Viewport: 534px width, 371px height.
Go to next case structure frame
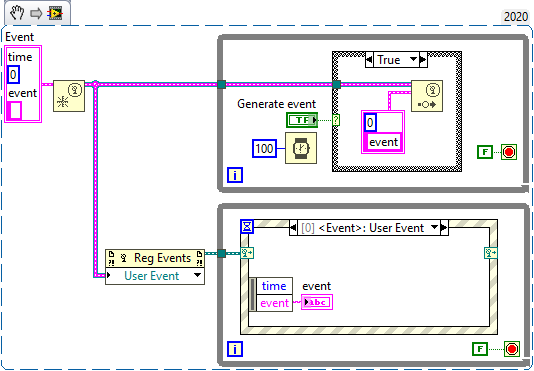tap(423, 60)
